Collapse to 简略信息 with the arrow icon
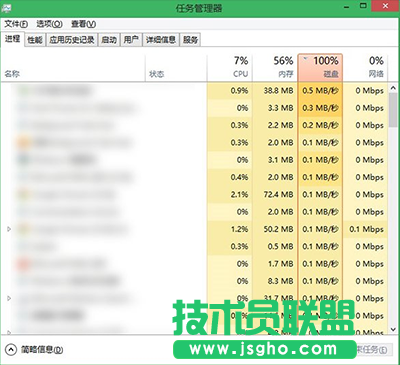 [11, 350]
